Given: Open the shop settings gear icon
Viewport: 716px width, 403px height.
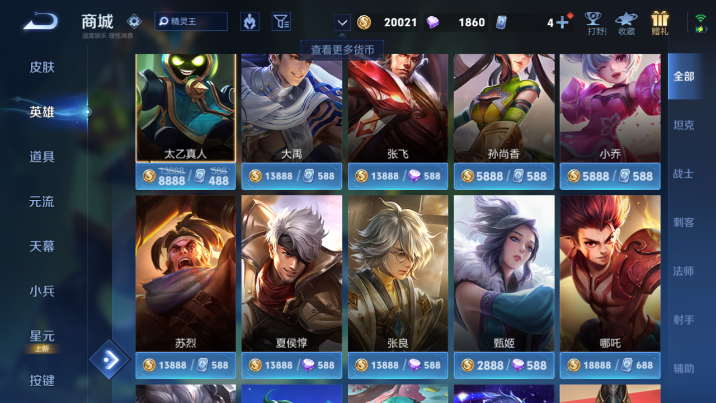Looking at the screenshot, I should [x=134, y=21].
